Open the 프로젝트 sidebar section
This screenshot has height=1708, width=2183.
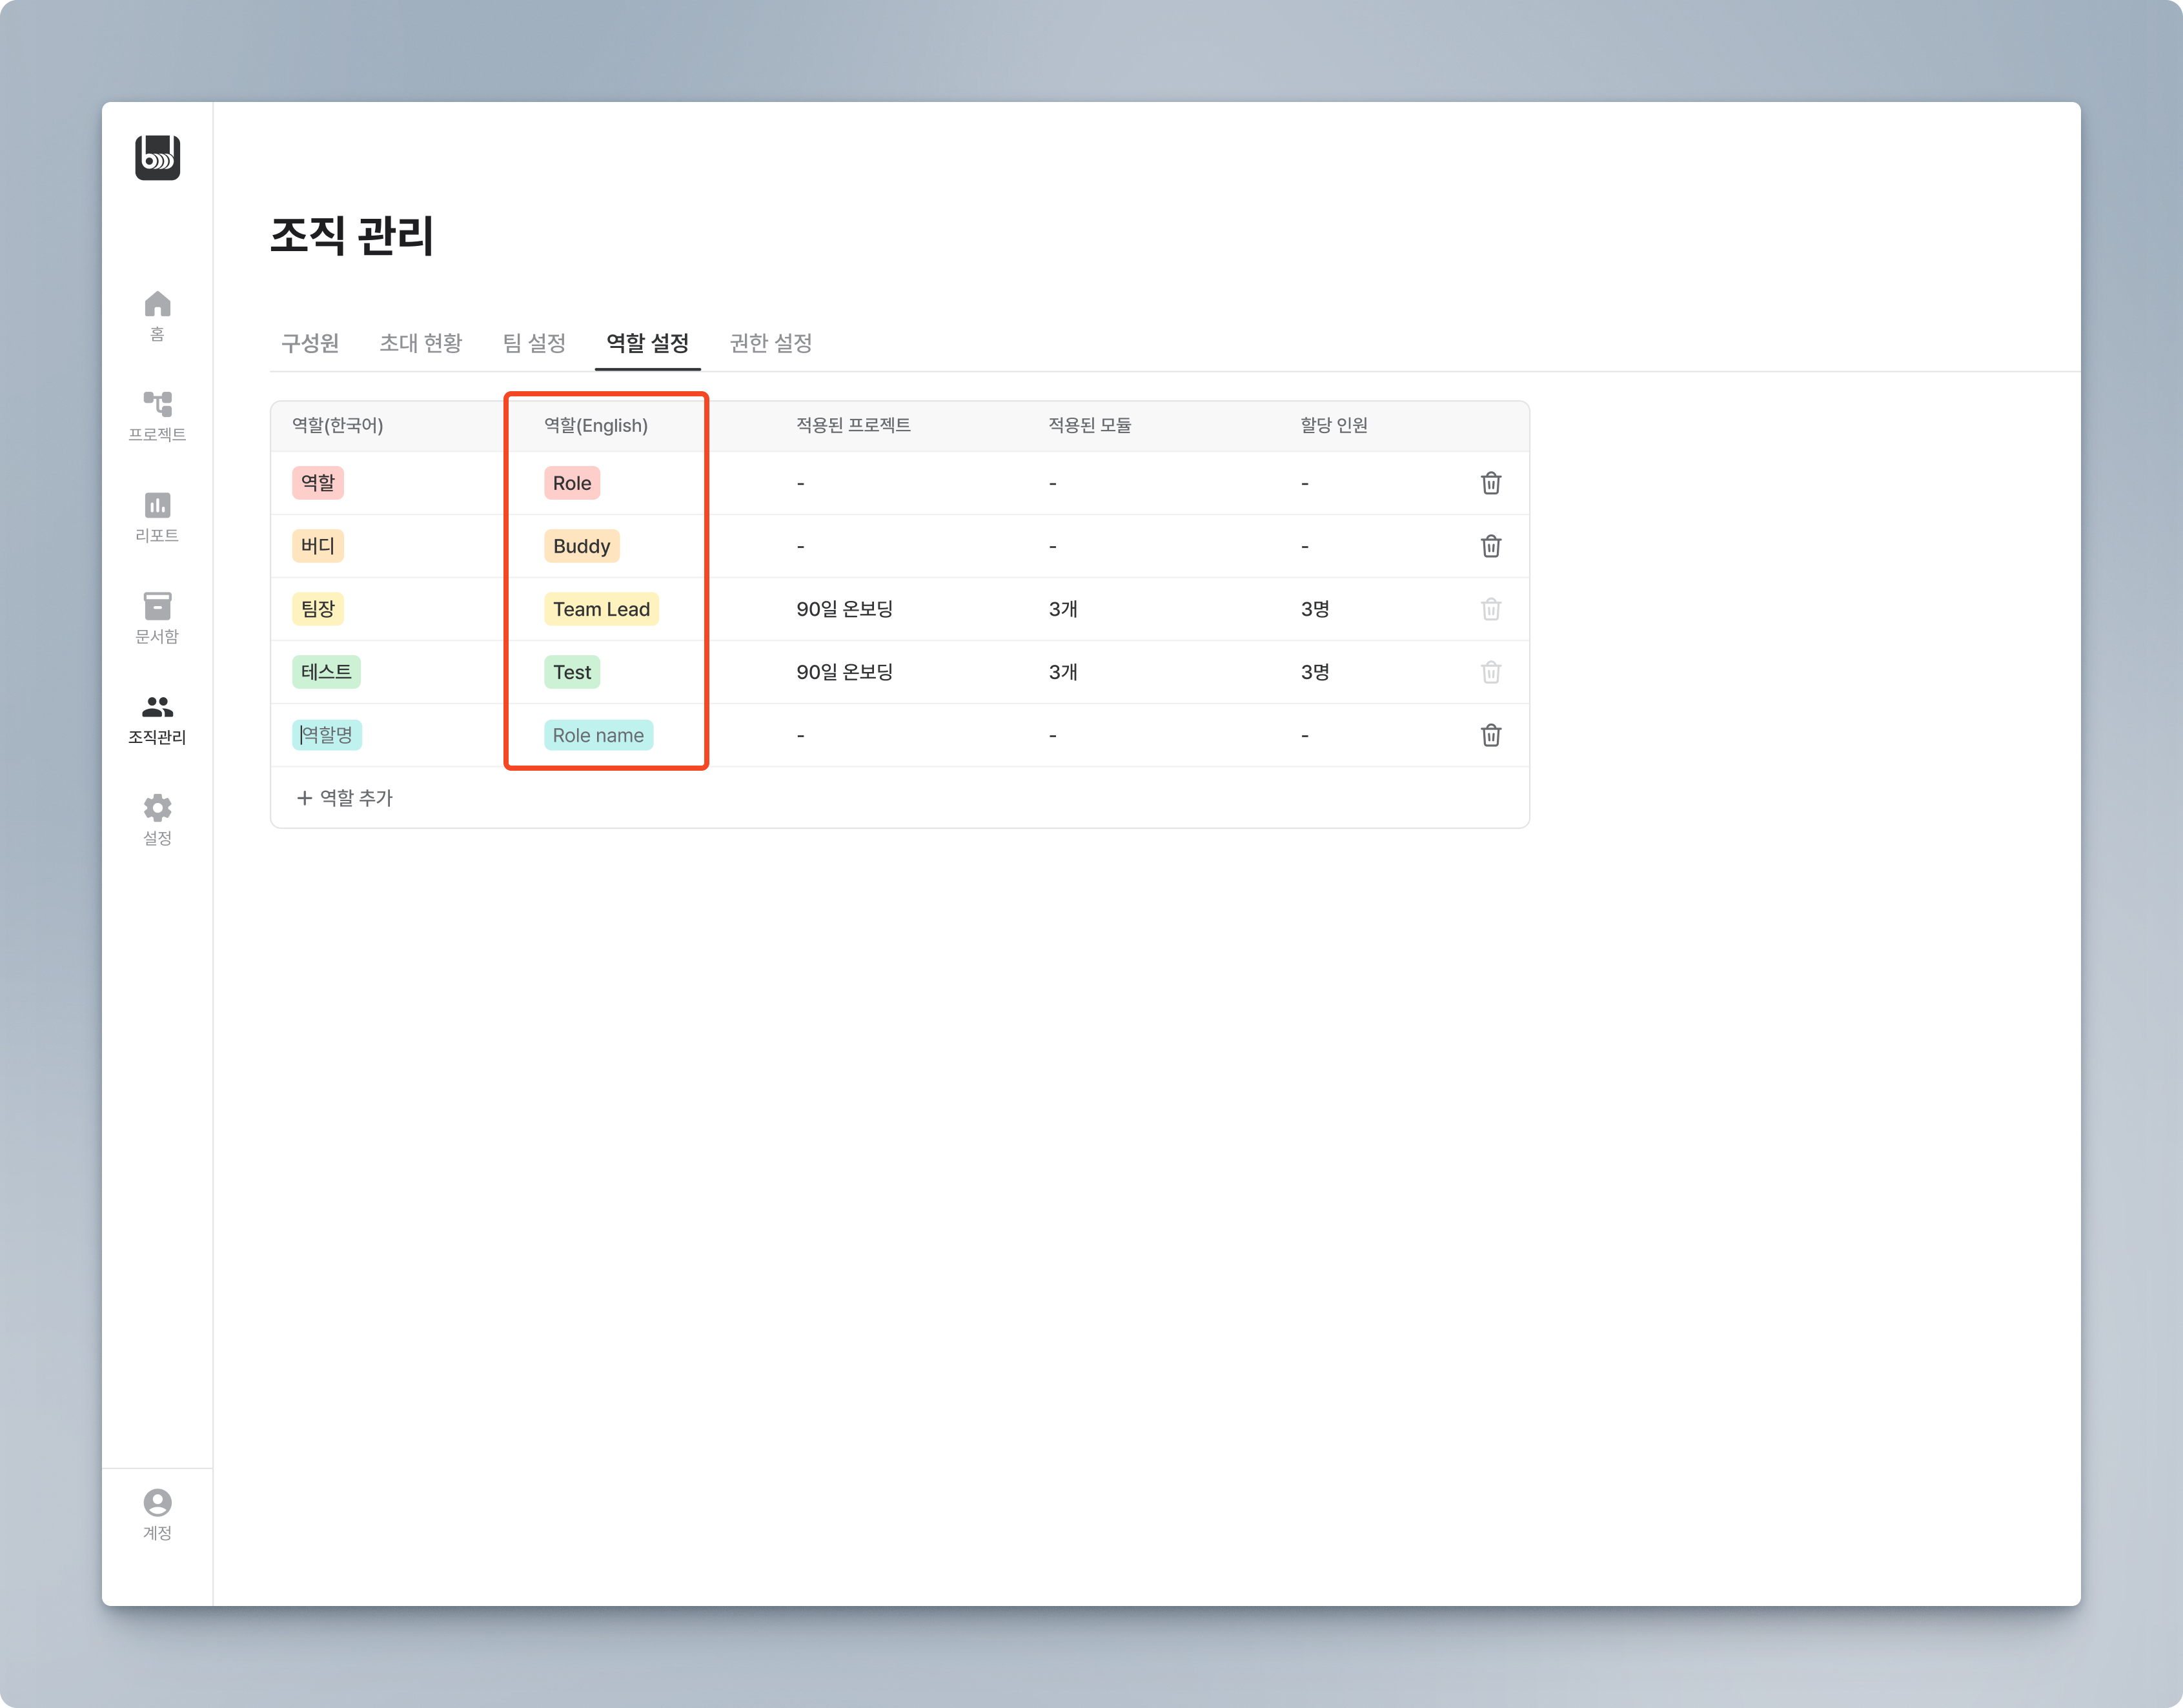coord(157,416)
